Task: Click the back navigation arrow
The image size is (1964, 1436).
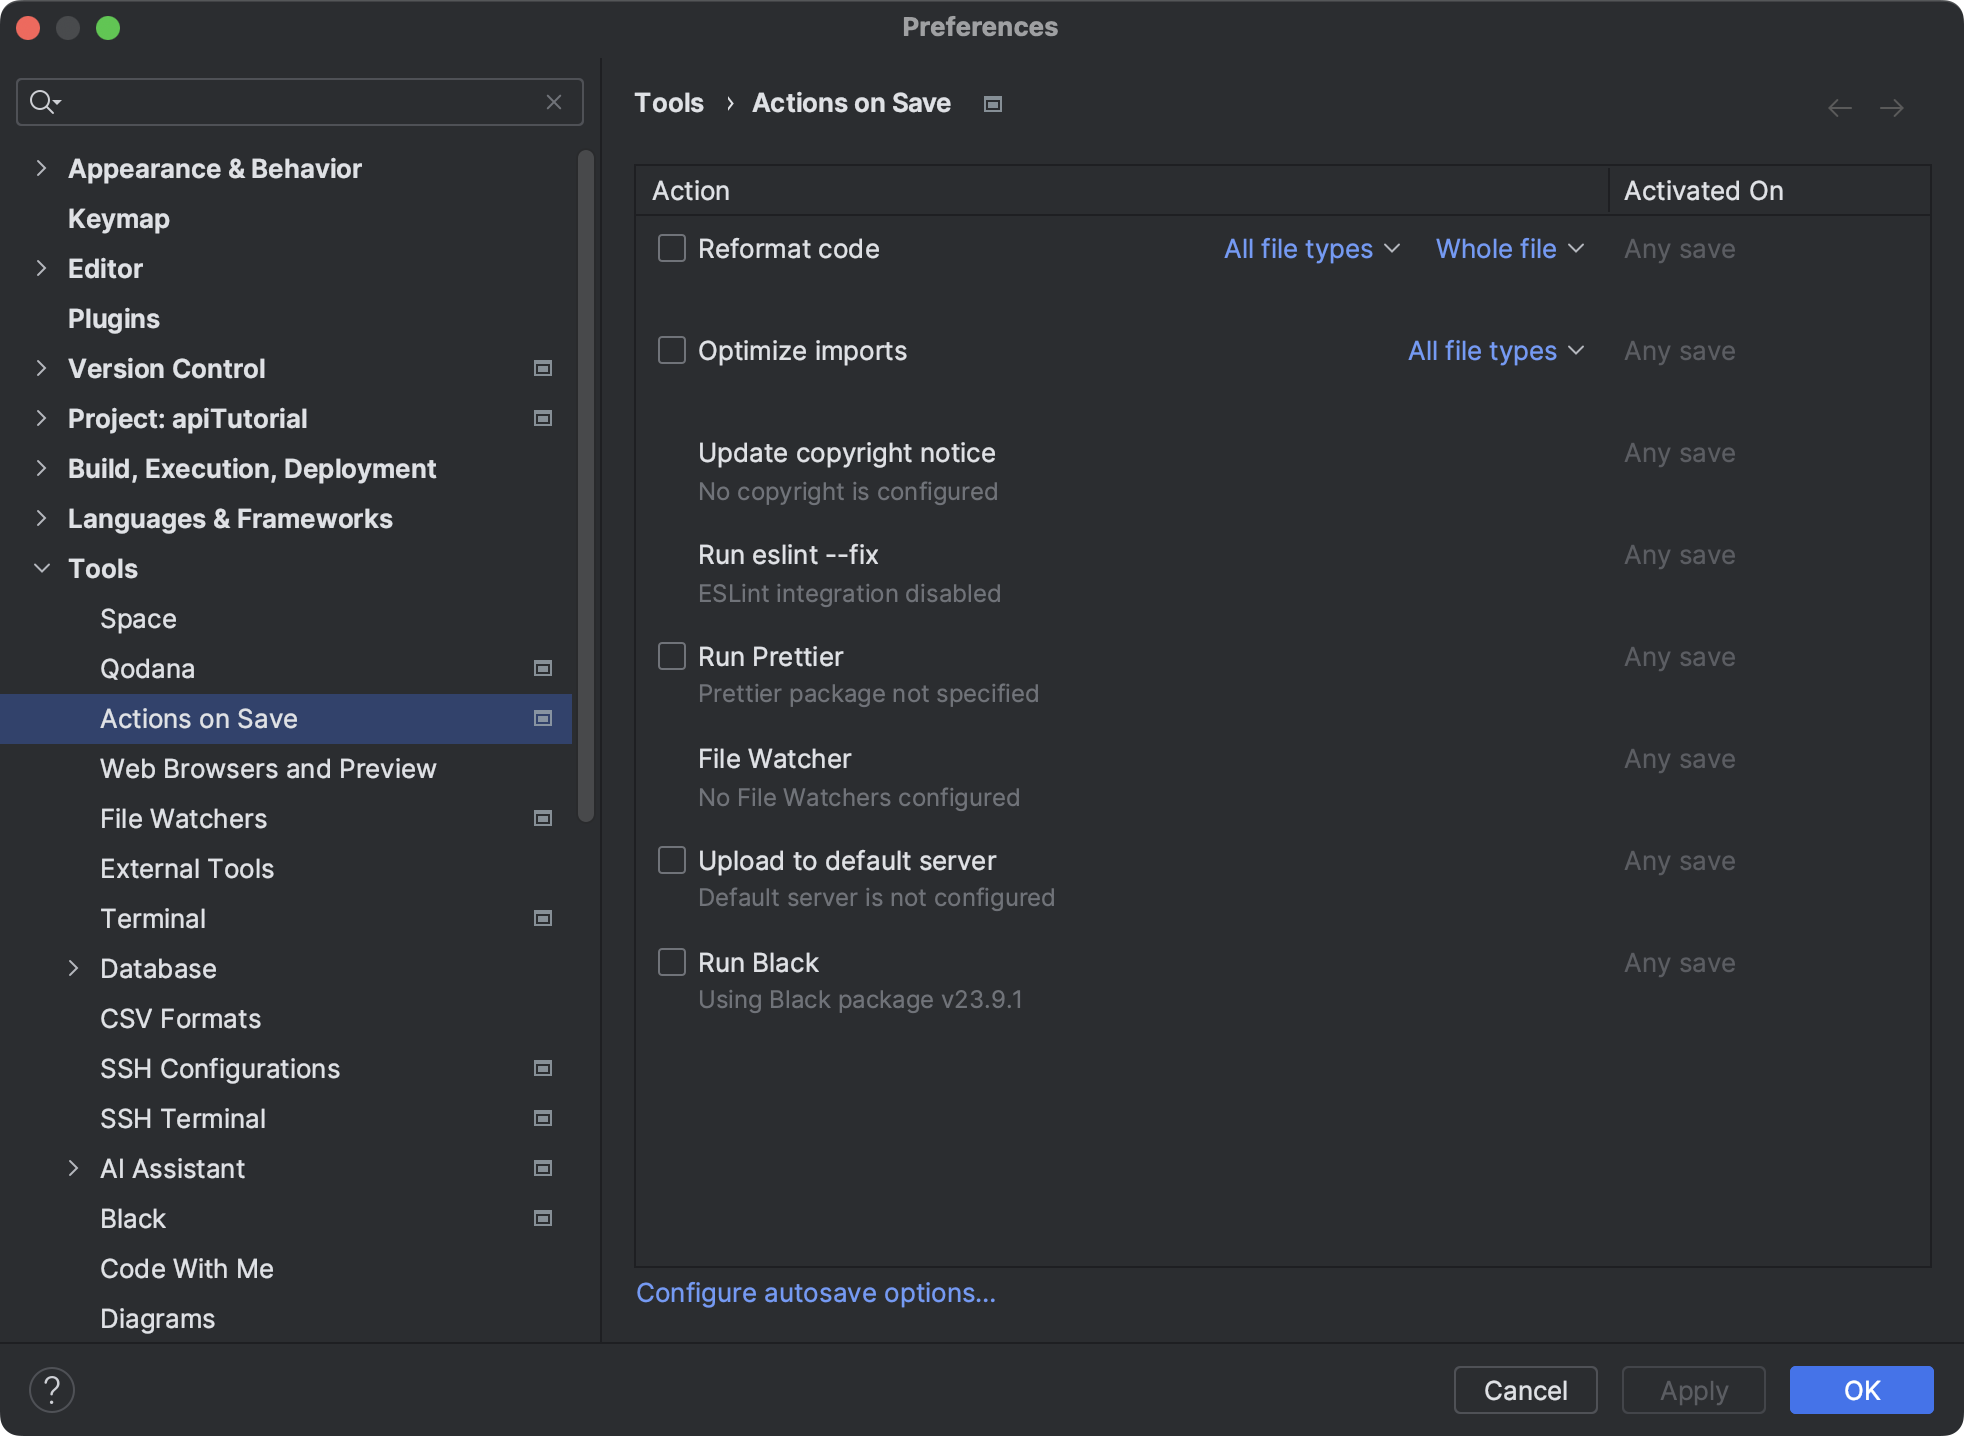Action: pos(1839,107)
